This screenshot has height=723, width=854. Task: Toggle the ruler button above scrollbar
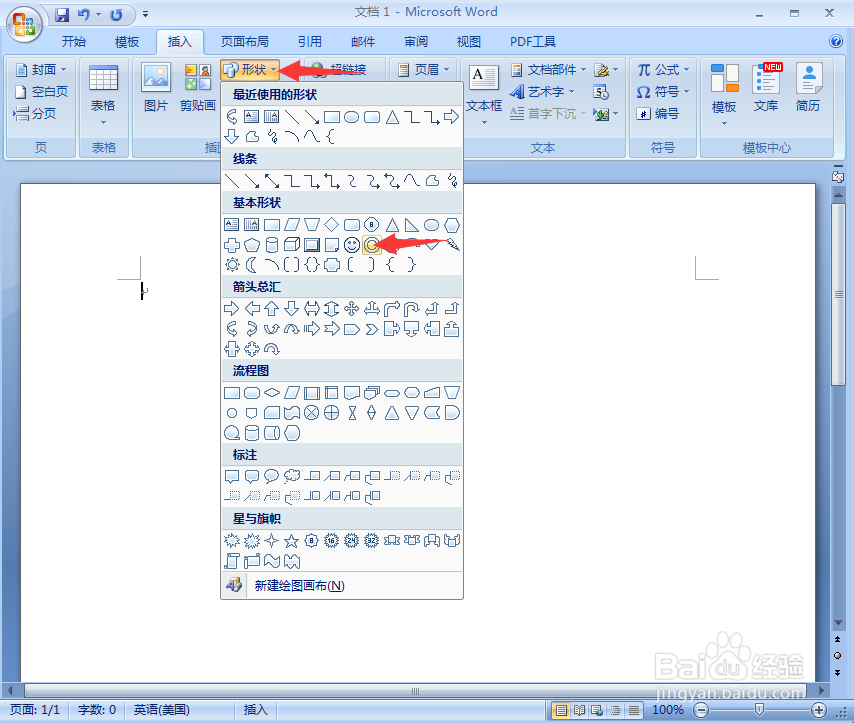[x=838, y=177]
